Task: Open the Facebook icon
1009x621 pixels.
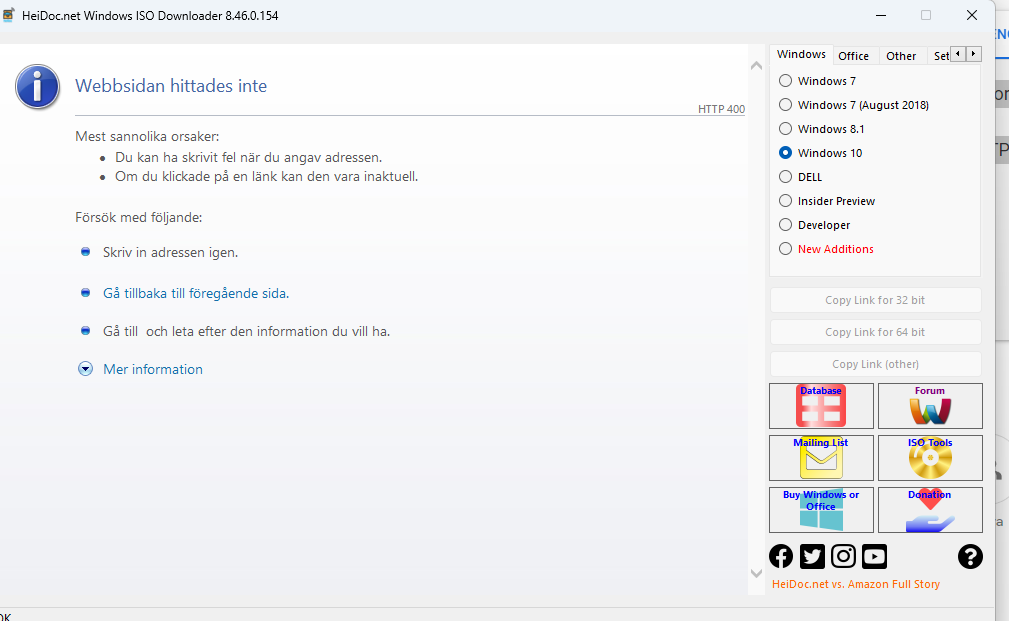Action: coord(781,556)
